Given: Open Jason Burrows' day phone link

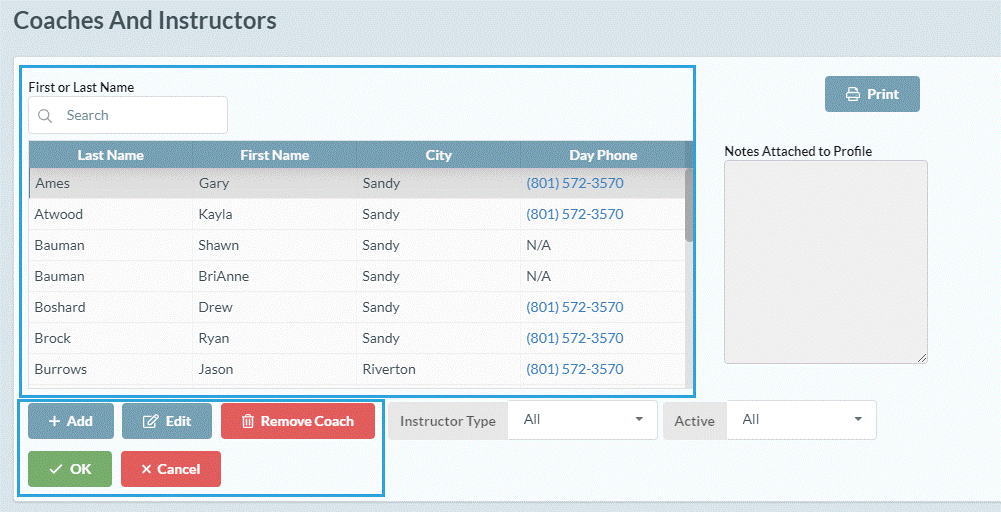Looking at the screenshot, I should coord(574,369).
